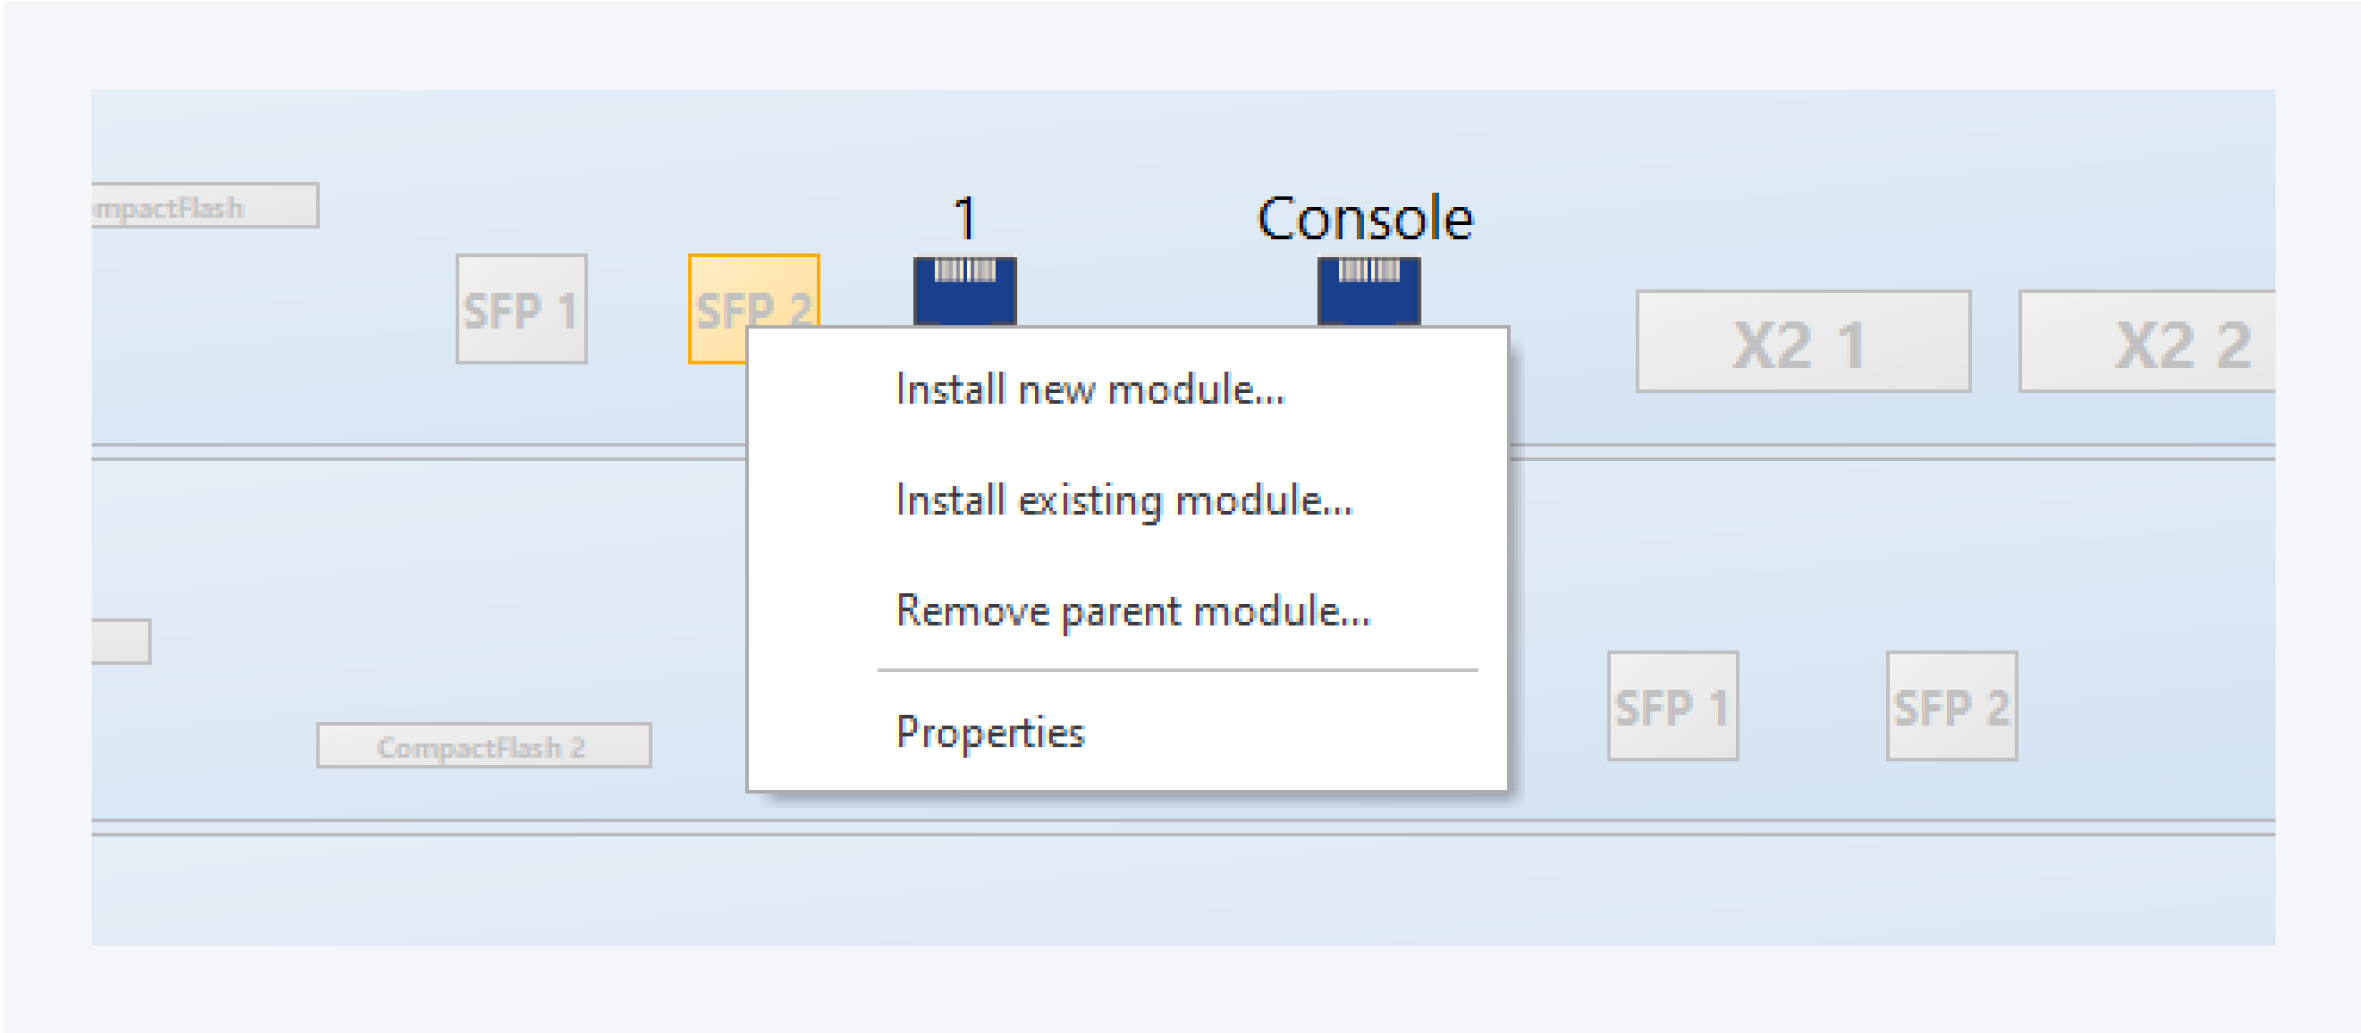This screenshot has width=2361, height=1033.
Task: Choose Install new module... from context menu
Action: tap(1089, 389)
